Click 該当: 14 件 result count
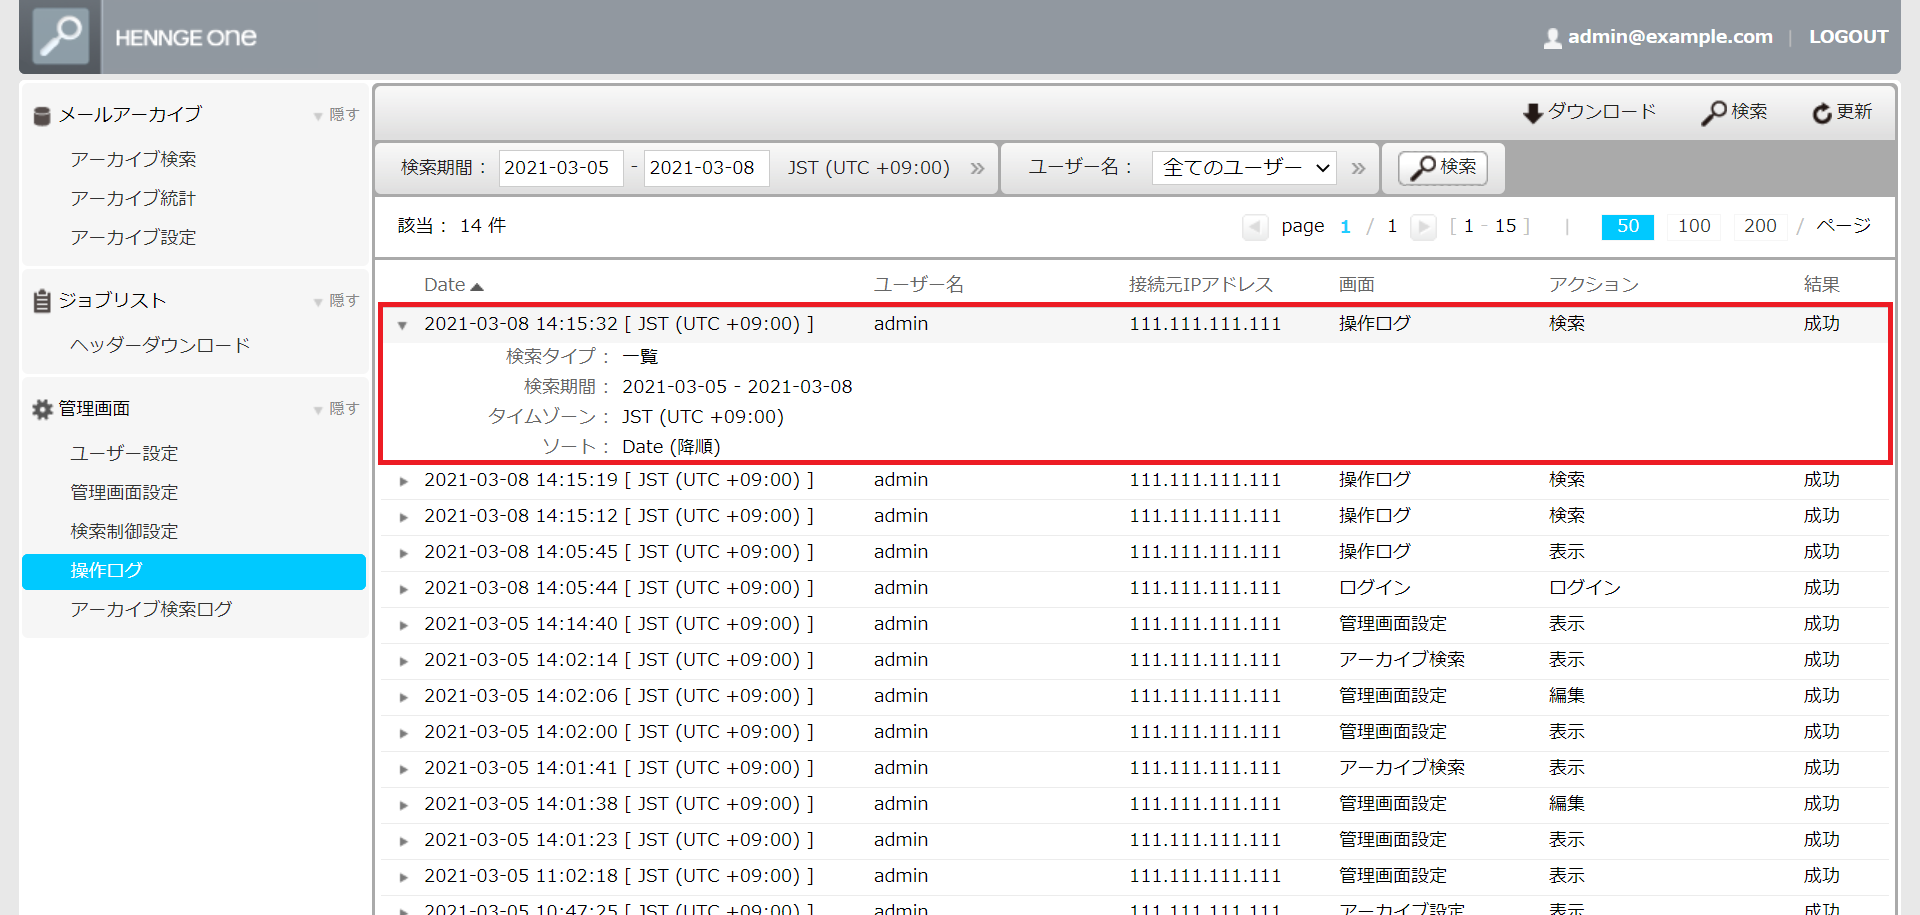1920x915 pixels. (452, 226)
